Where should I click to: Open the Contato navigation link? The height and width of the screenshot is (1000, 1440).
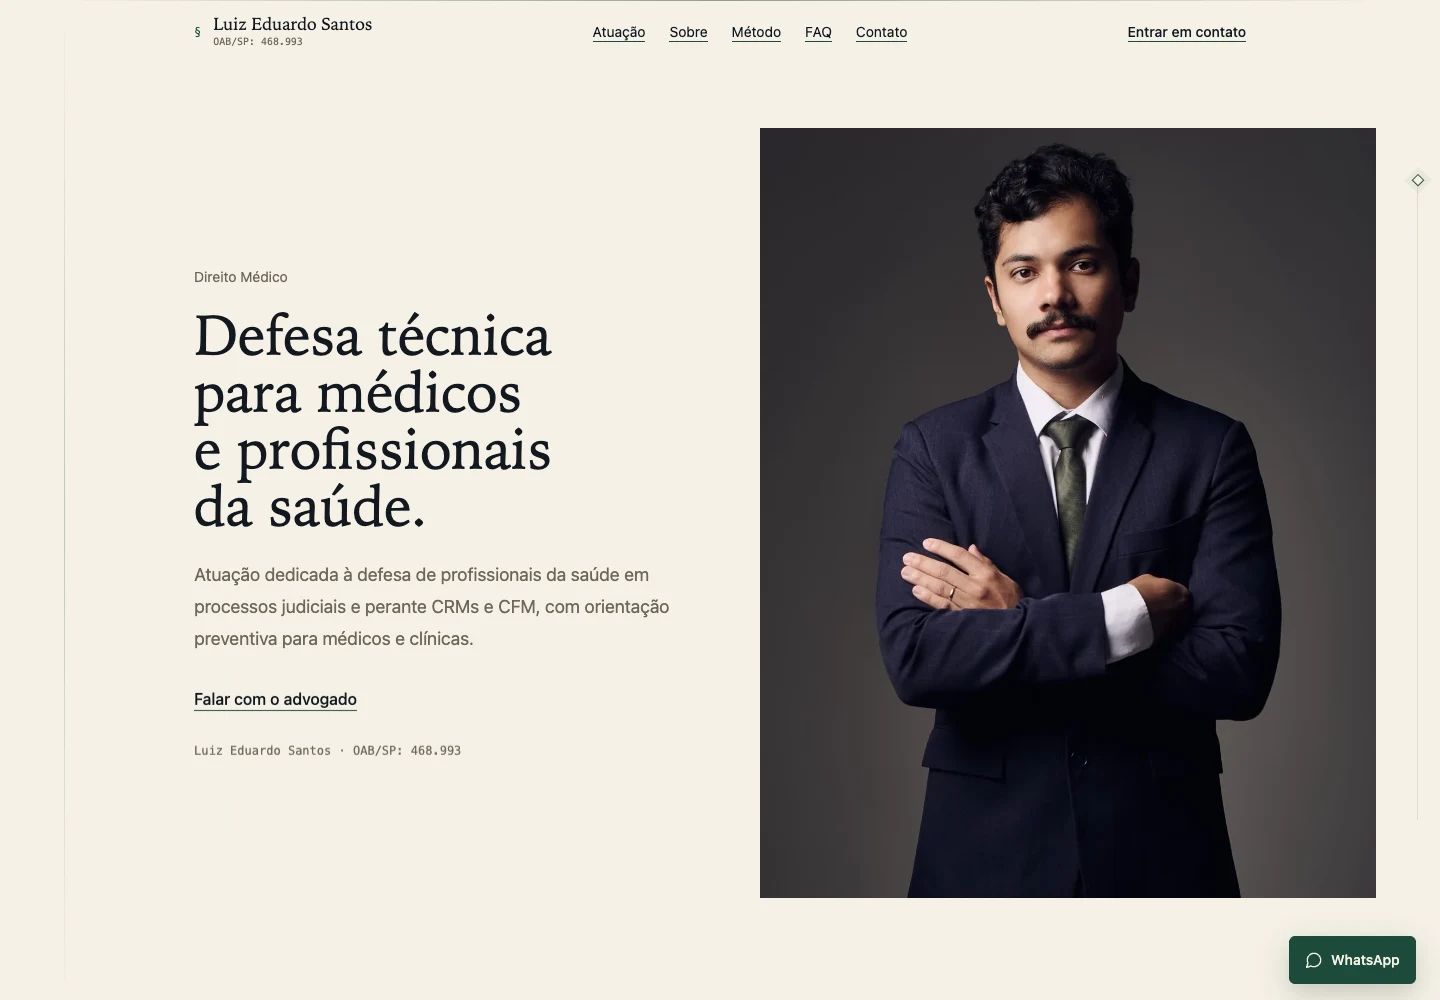[x=881, y=32]
